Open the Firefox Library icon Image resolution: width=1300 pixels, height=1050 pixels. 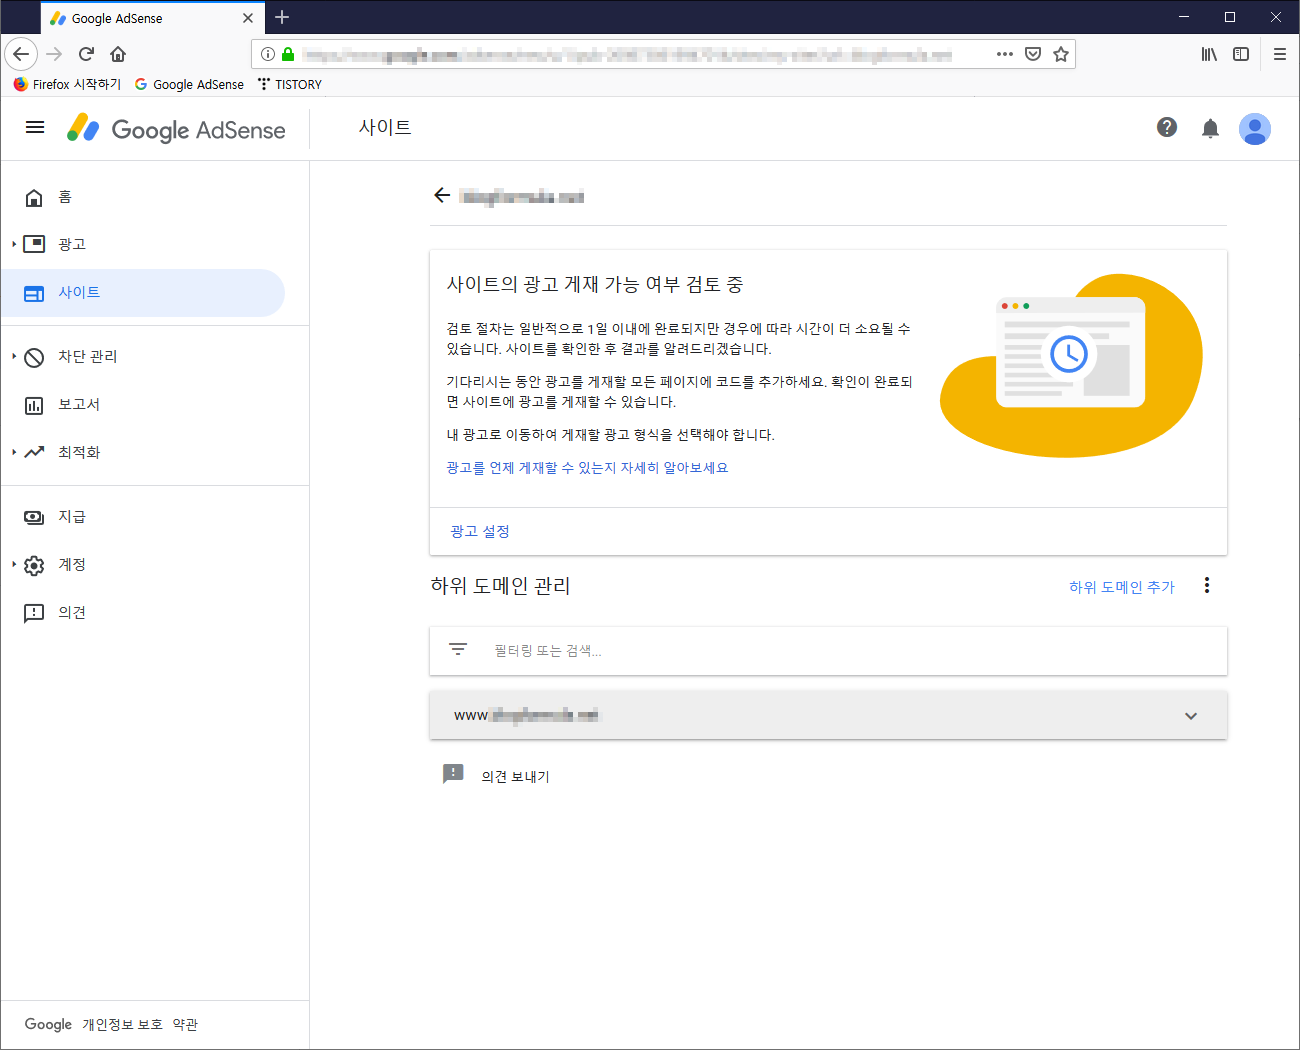1209,54
